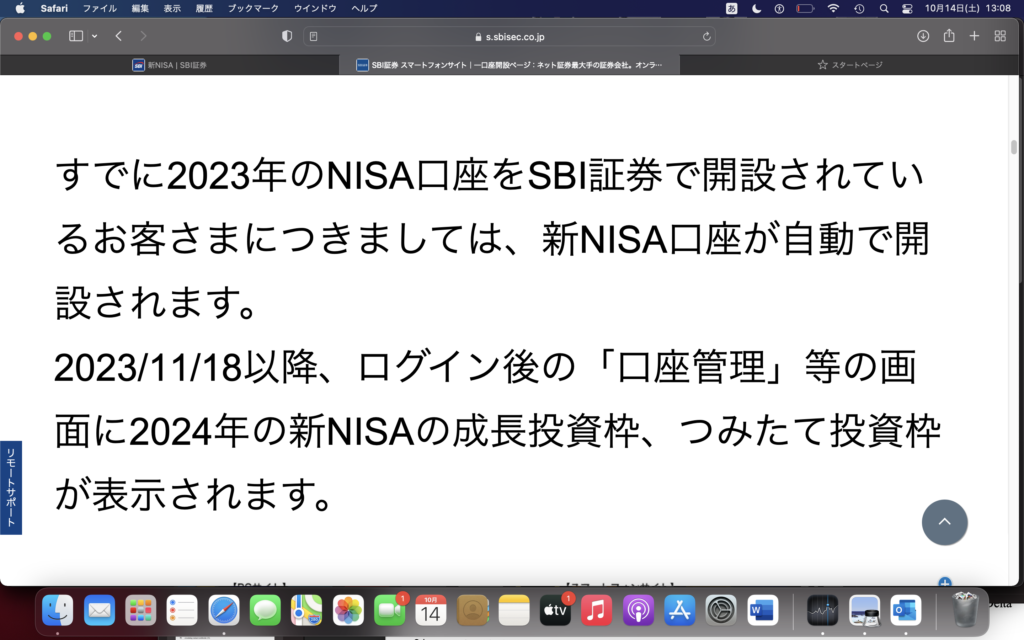Open the Privacy Report shield icon
This screenshot has height=640, width=1024.
tap(286, 35)
